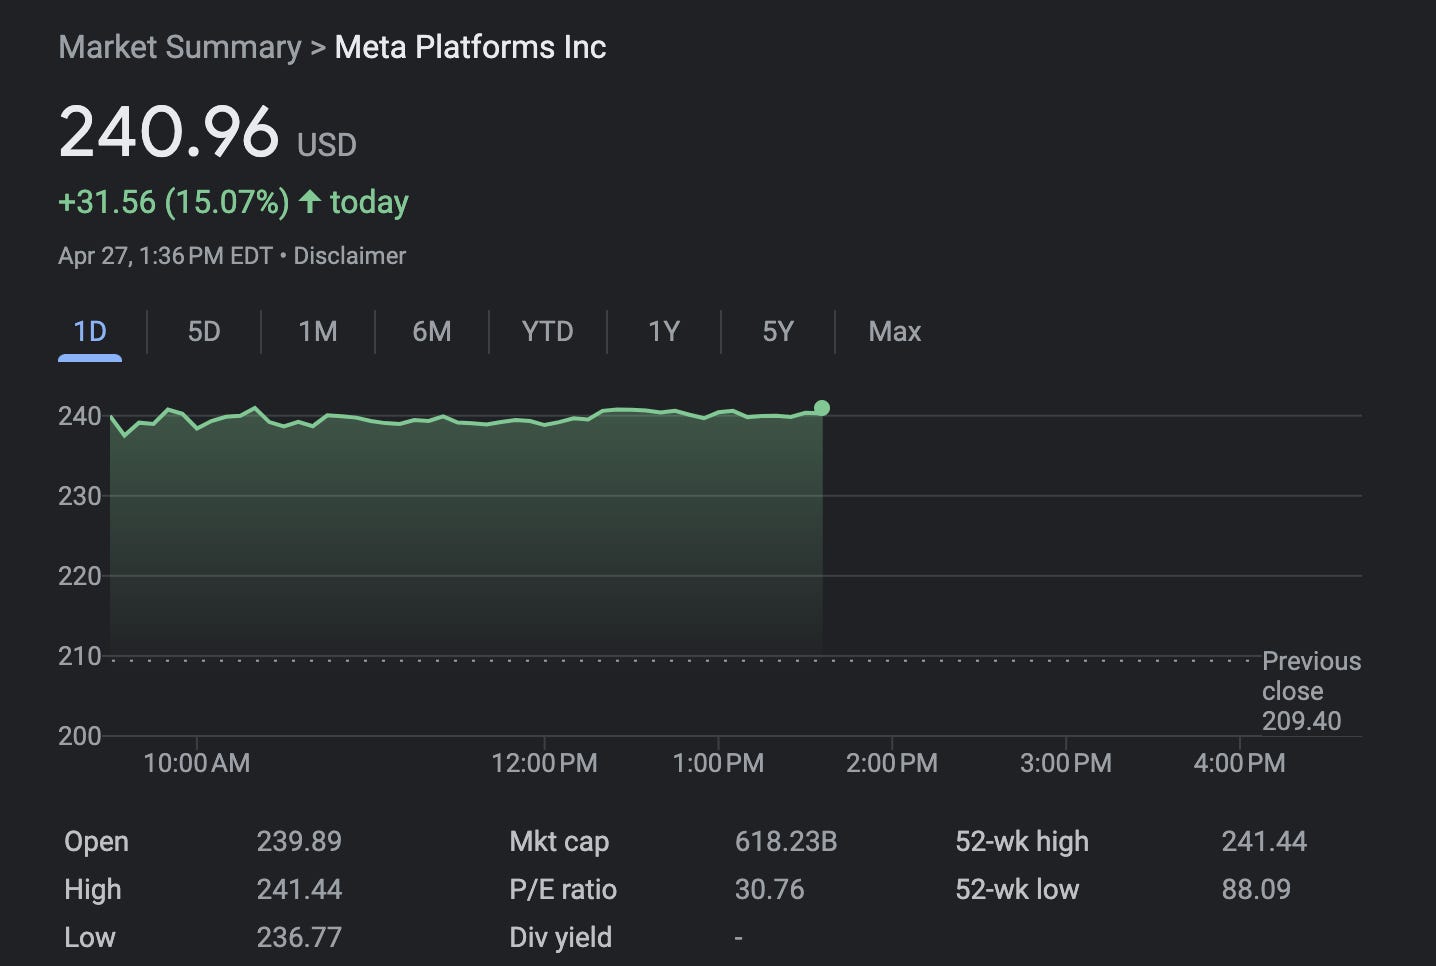This screenshot has width=1436, height=966.
Task: Show the Max time range
Action: coord(895,332)
